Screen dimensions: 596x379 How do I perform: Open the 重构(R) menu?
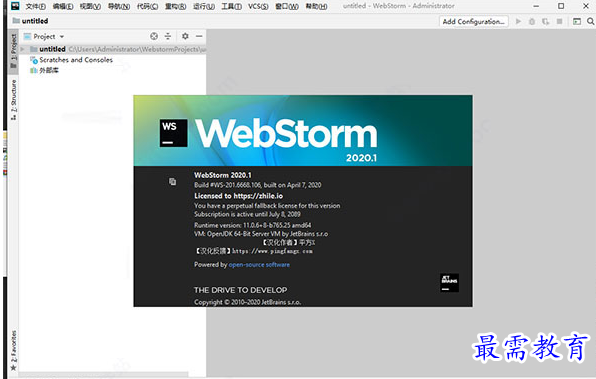point(176,6)
